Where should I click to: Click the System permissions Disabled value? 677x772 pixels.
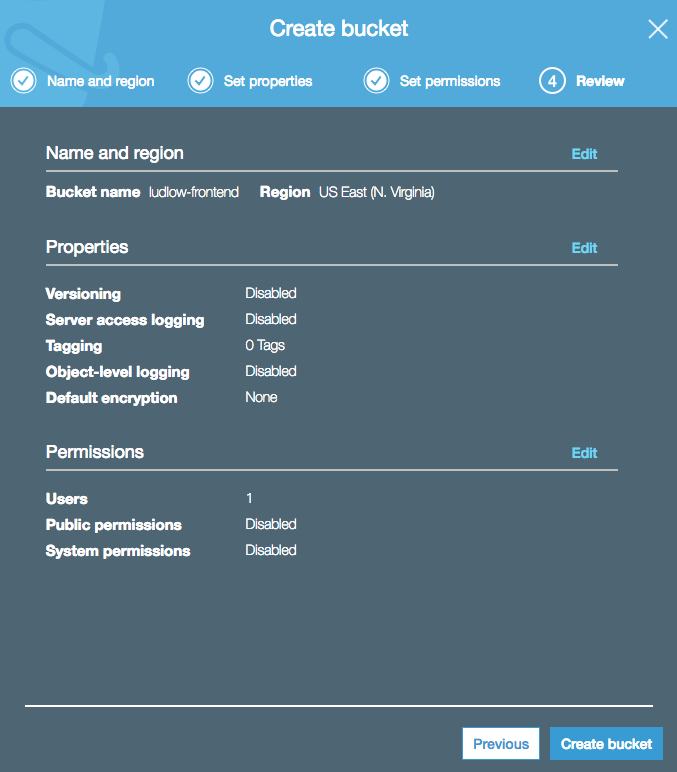(271, 550)
